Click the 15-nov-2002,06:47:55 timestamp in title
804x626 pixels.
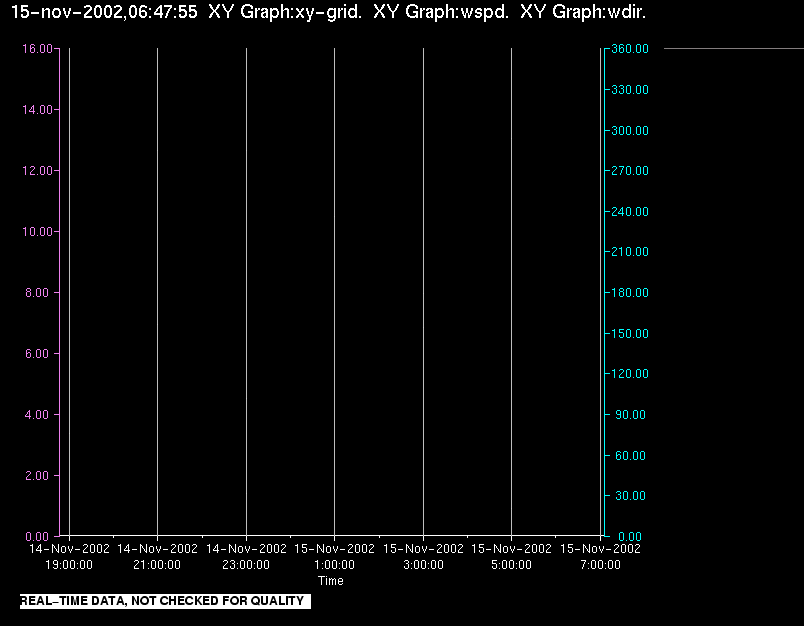[x=104, y=12]
